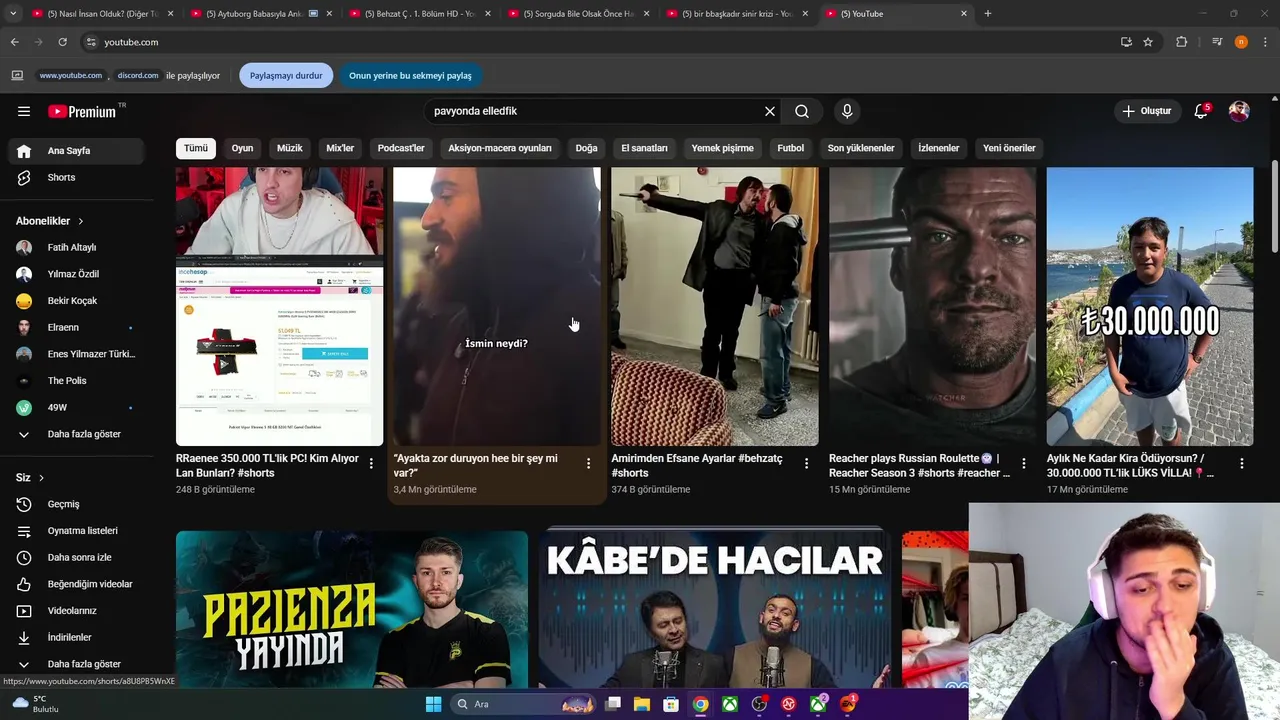Select the Tümü filter chip
The height and width of the screenshot is (720, 1280).
point(196,148)
